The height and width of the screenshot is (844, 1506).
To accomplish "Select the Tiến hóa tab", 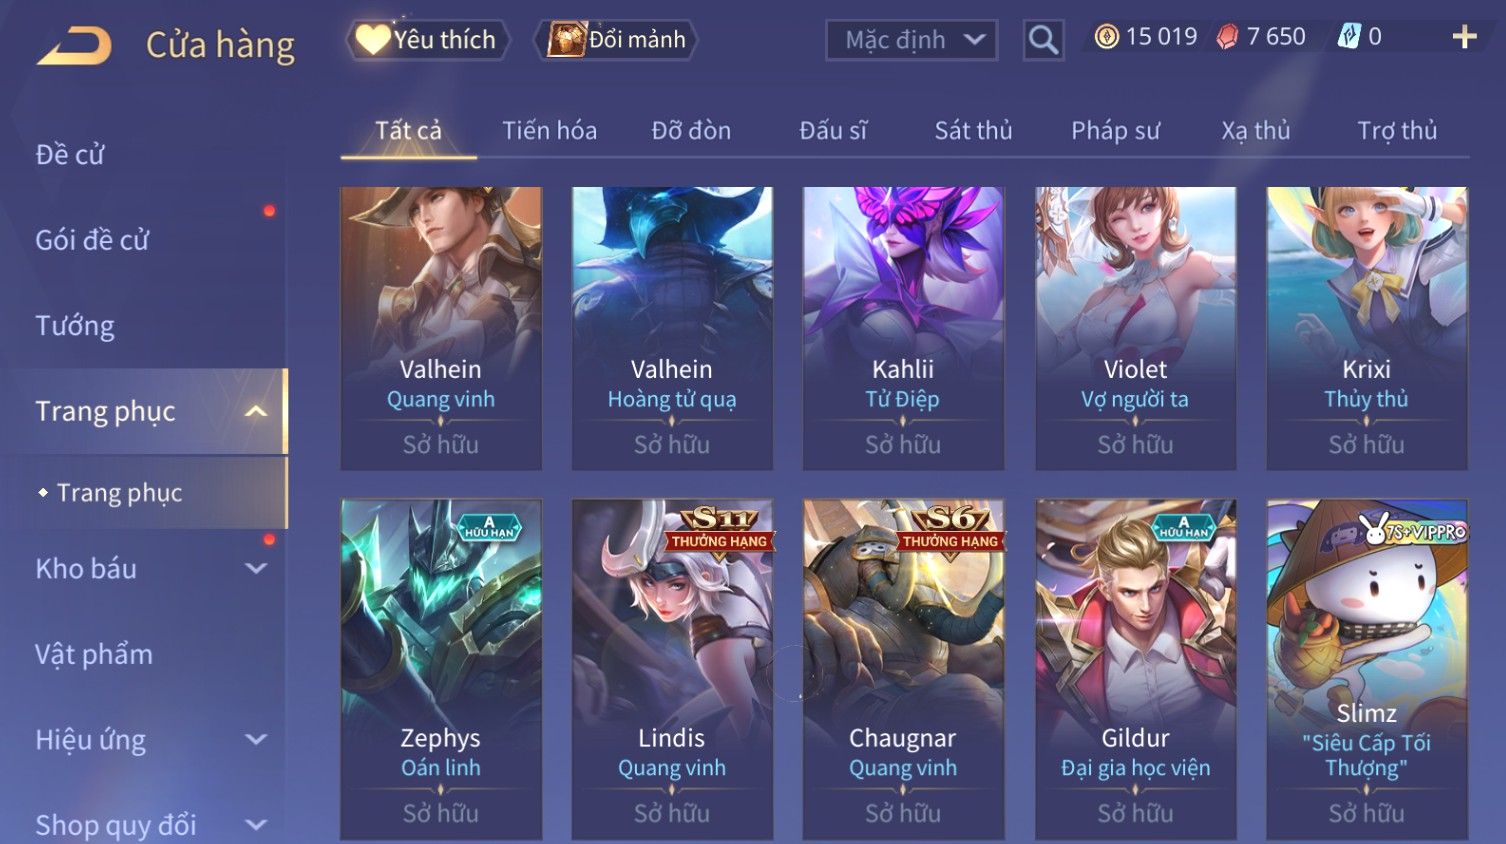I will 549,130.
